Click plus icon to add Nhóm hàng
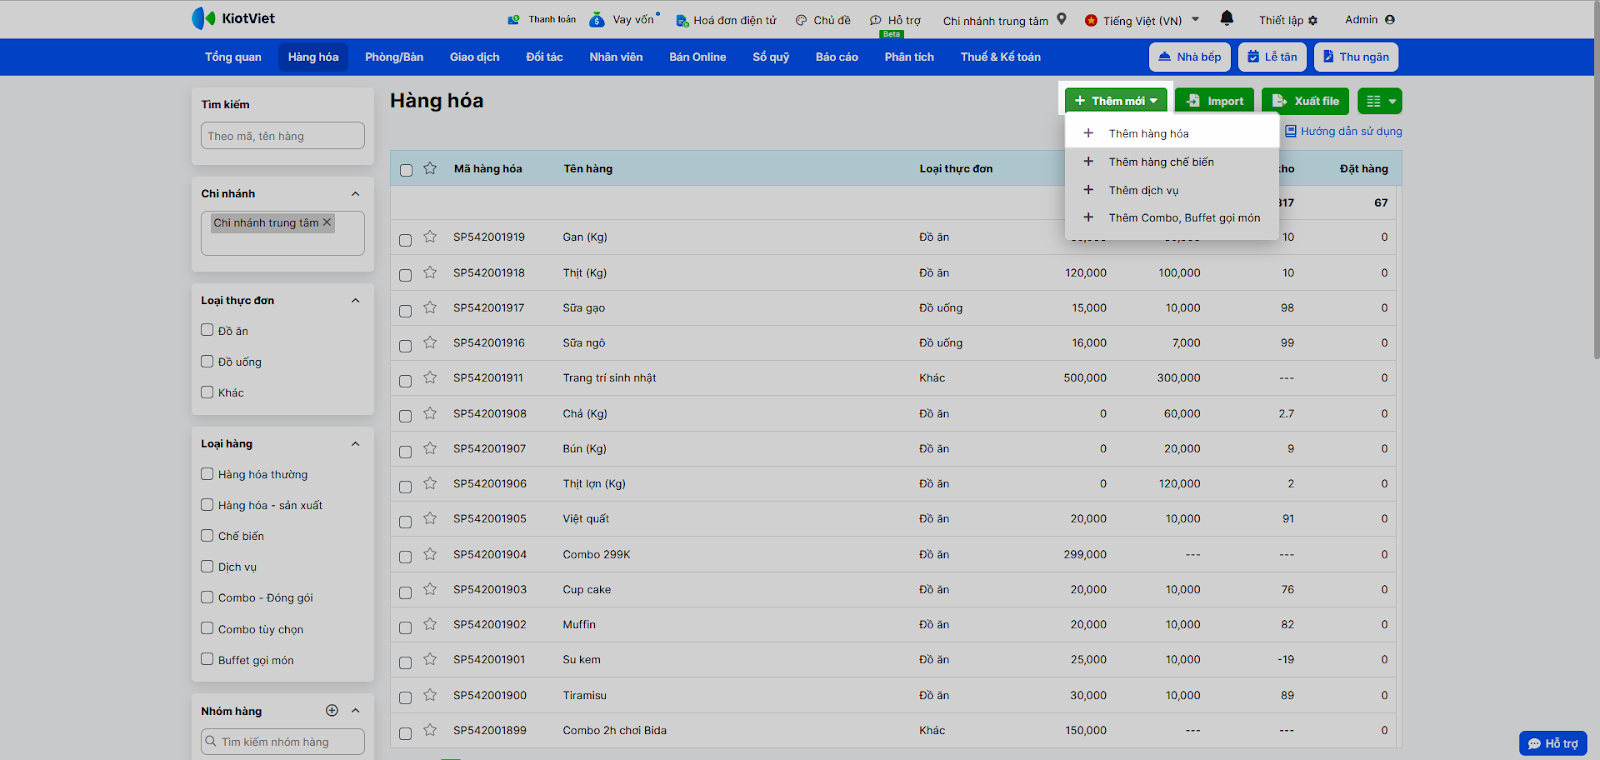Viewport: 1600px width, 760px height. pyautogui.click(x=332, y=711)
